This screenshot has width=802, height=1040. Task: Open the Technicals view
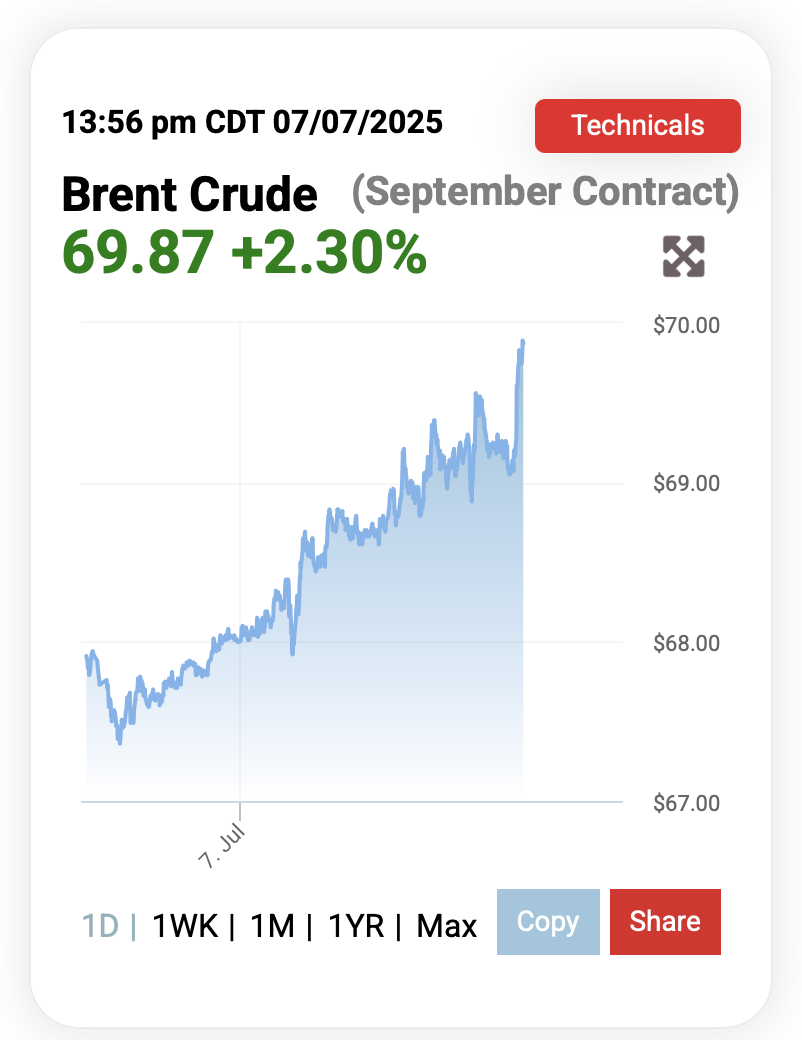637,126
